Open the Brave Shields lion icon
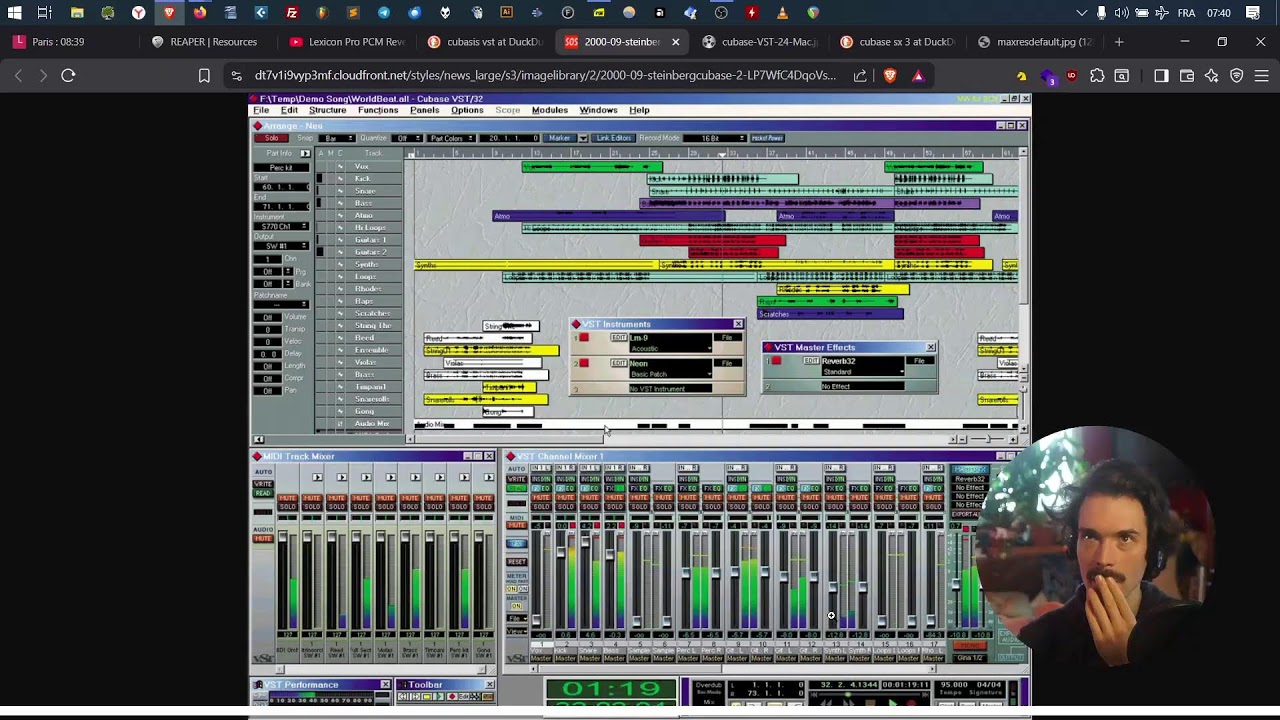 pos(890,76)
